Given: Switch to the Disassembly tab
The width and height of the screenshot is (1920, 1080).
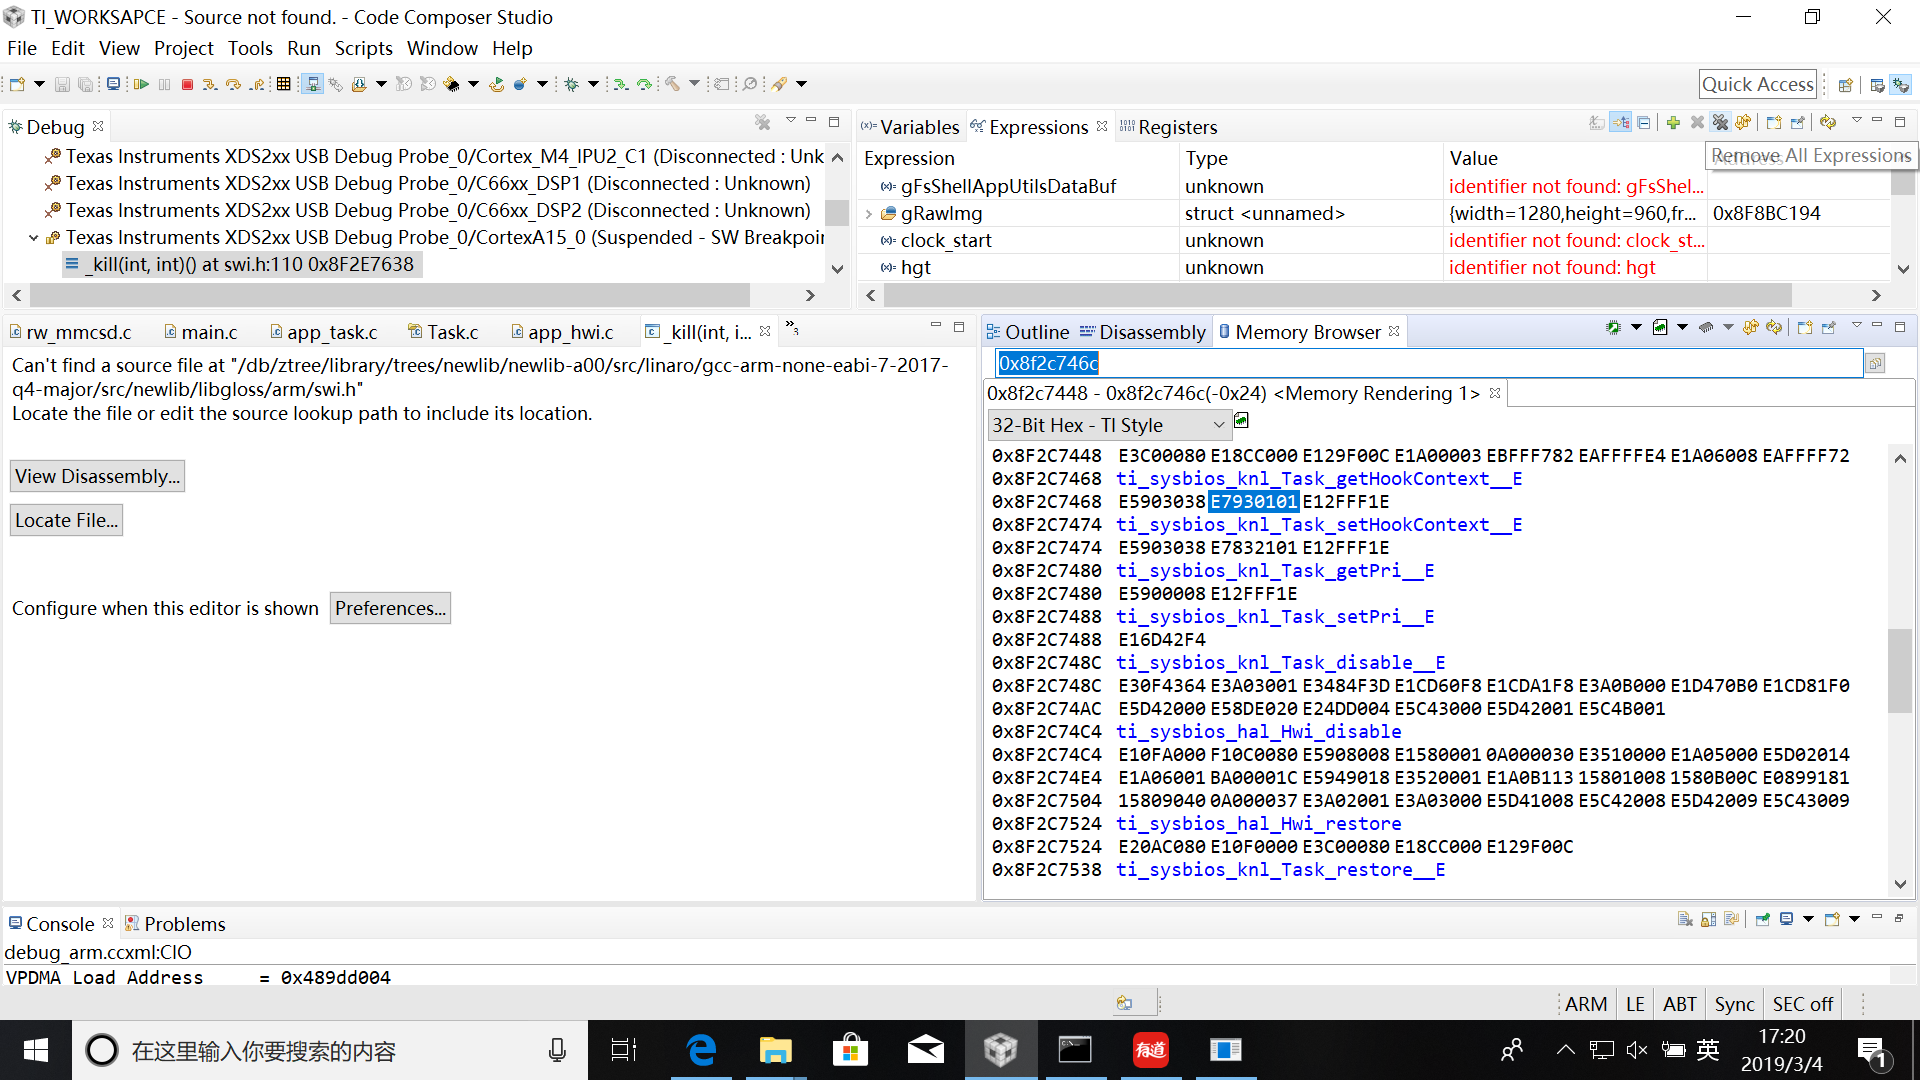Looking at the screenshot, I should click(1143, 332).
